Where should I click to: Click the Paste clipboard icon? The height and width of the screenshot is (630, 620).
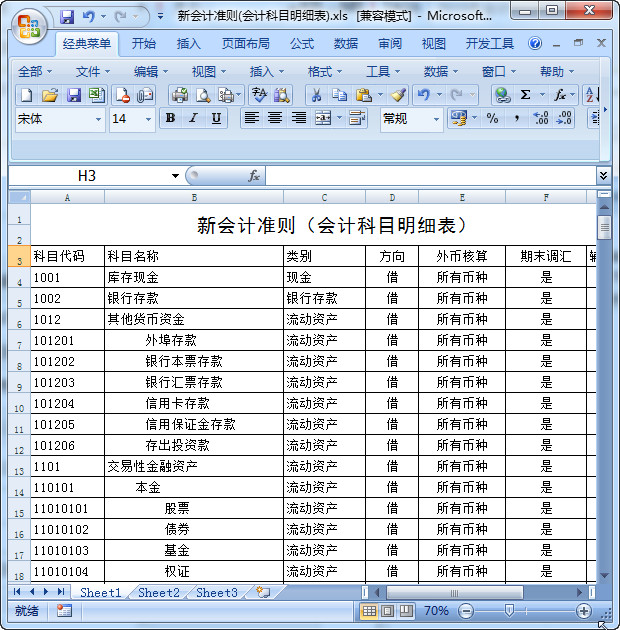click(364, 95)
